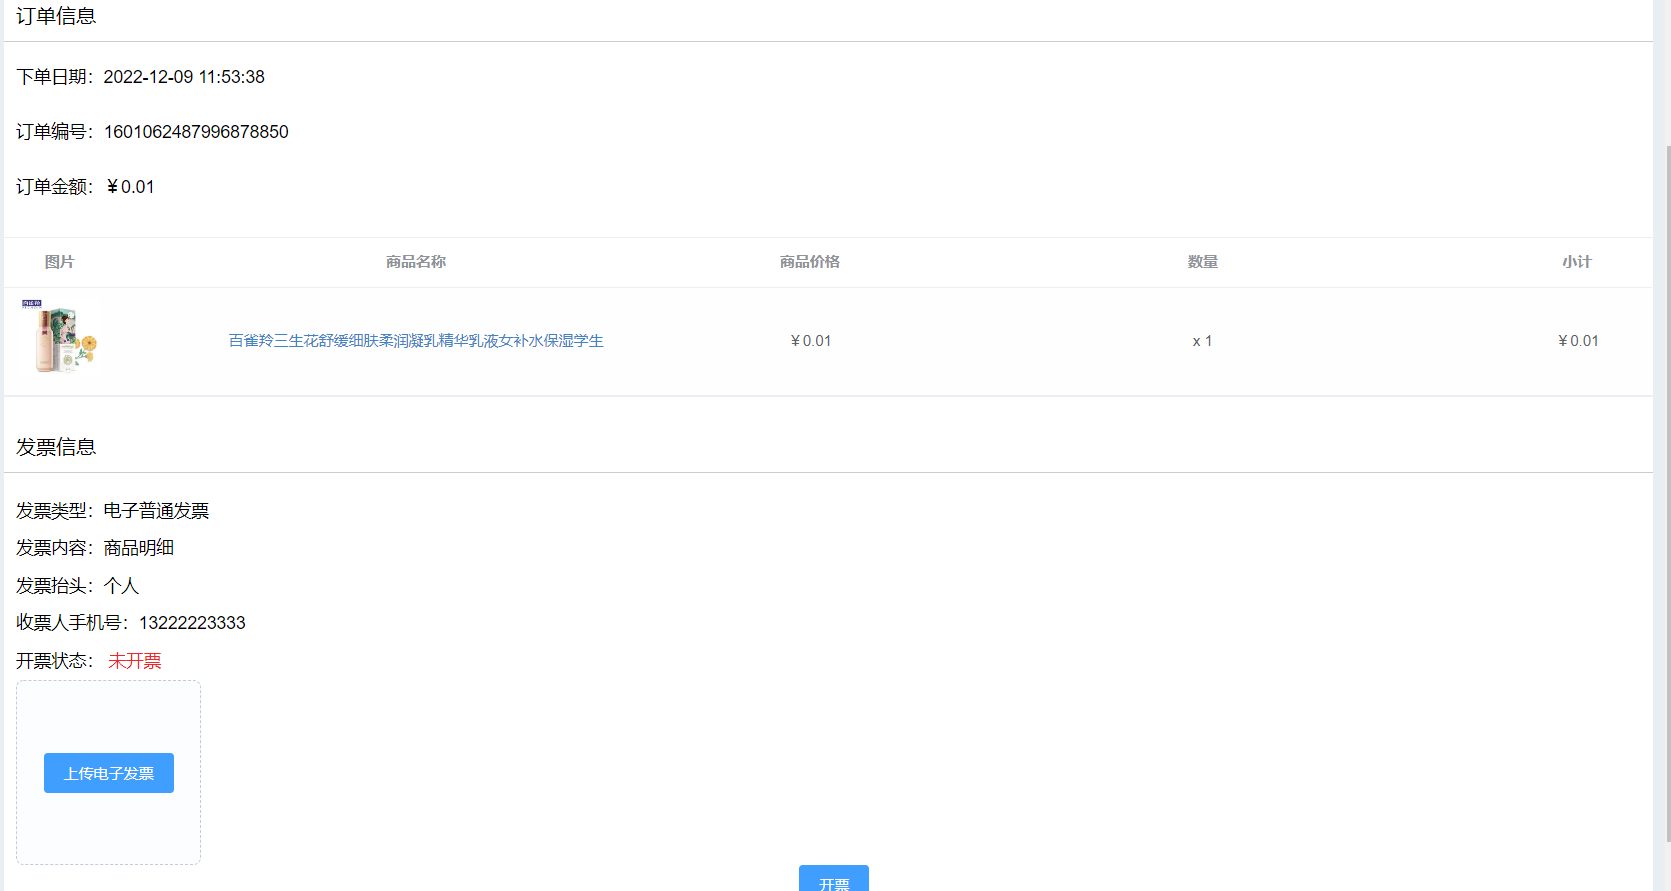Open the 百雀羚 product thumbnail image
Image resolution: width=1671 pixels, height=891 pixels.
pos(60,337)
